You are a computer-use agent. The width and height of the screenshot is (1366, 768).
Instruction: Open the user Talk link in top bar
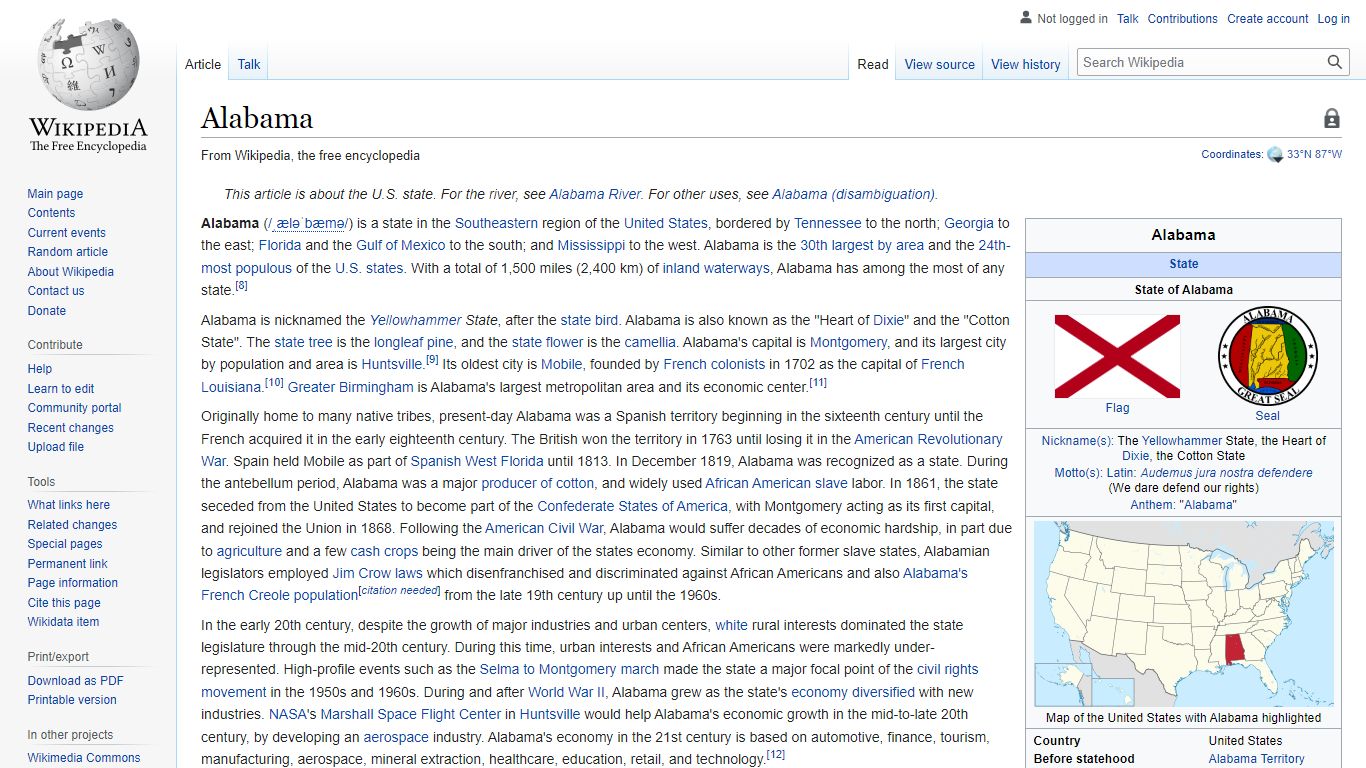[1128, 19]
